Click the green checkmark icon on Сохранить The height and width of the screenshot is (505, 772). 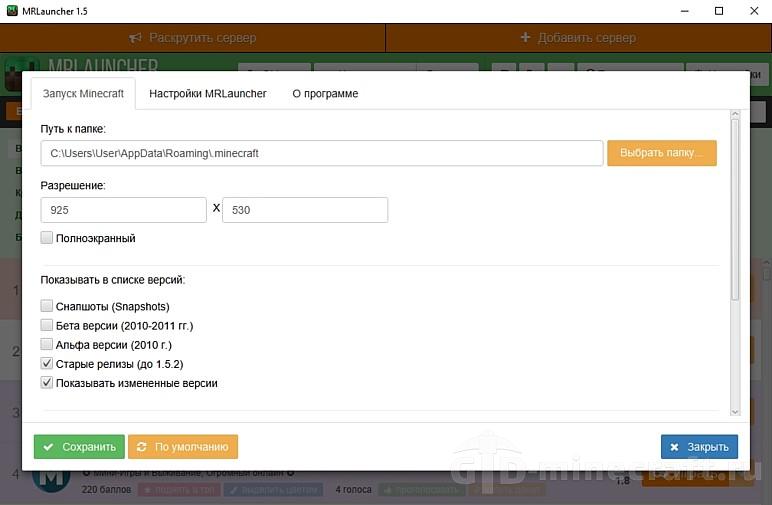(x=48, y=447)
